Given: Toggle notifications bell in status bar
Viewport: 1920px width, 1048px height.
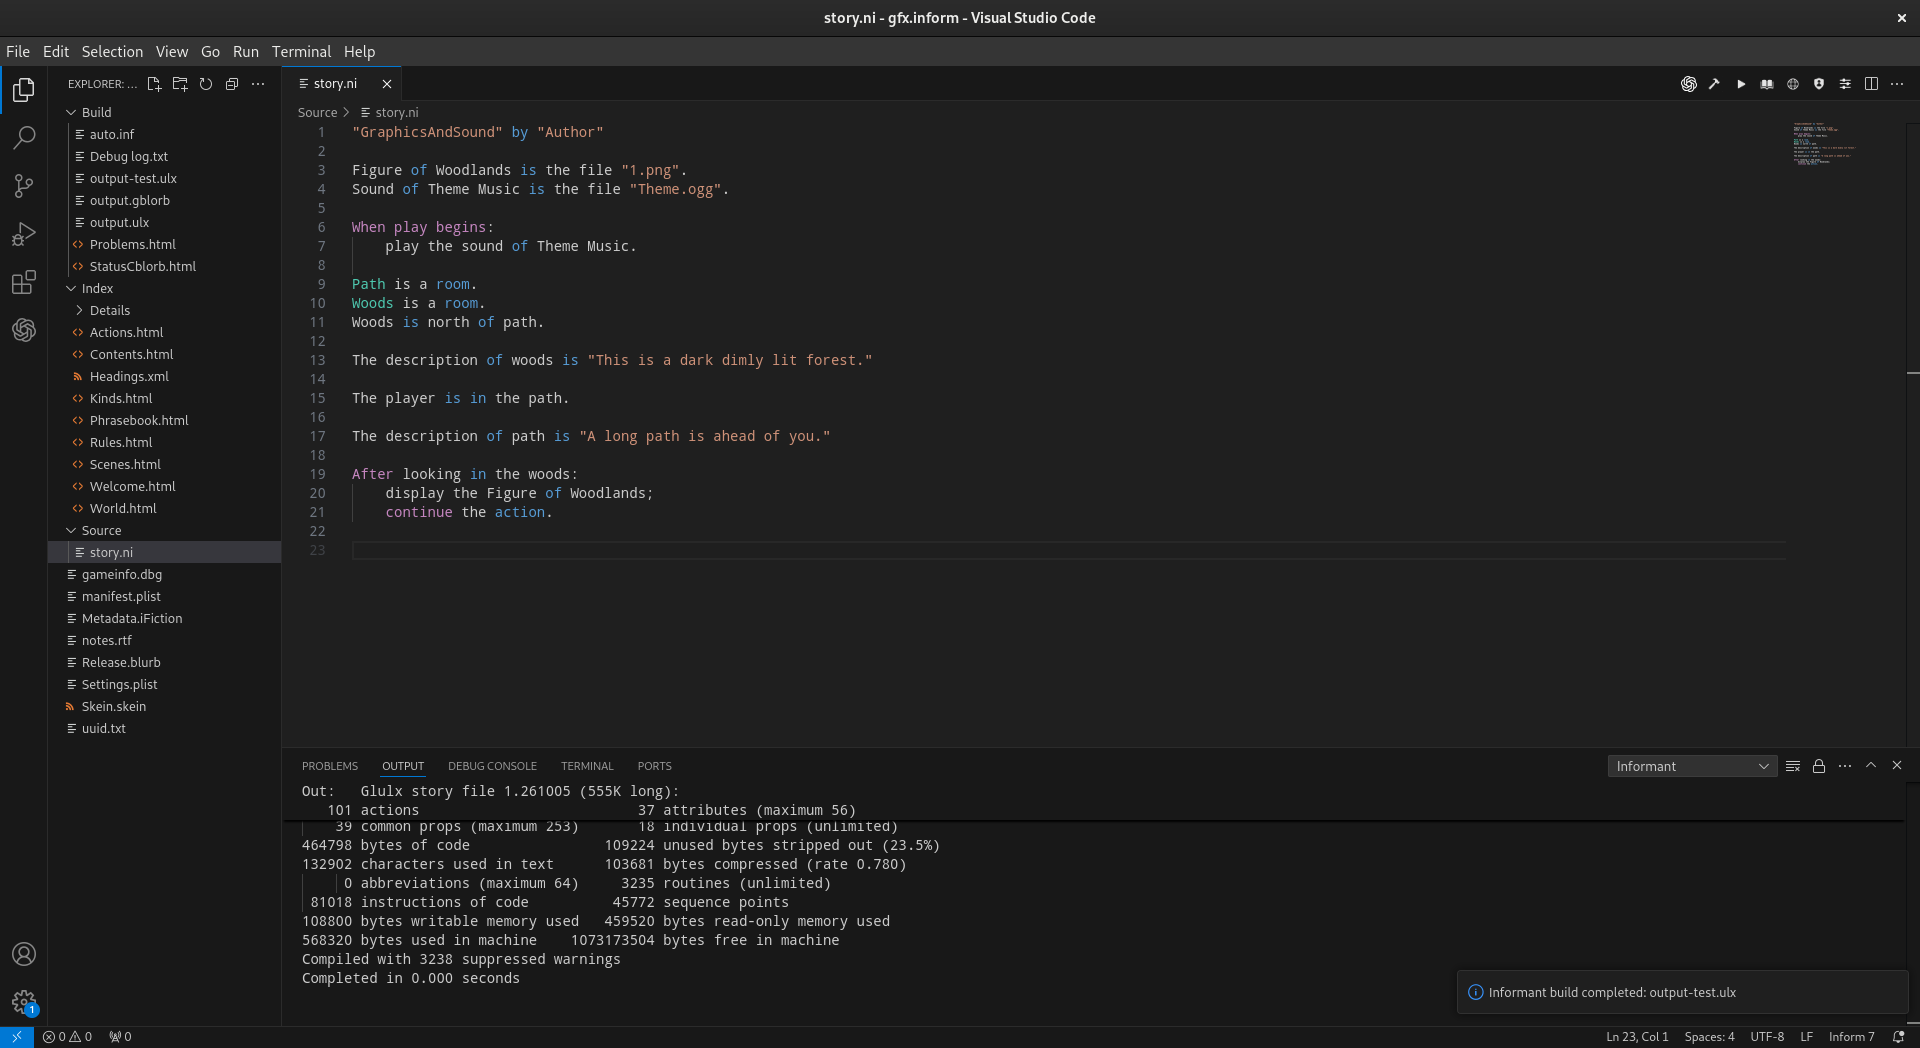Looking at the screenshot, I should [x=1898, y=1037].
